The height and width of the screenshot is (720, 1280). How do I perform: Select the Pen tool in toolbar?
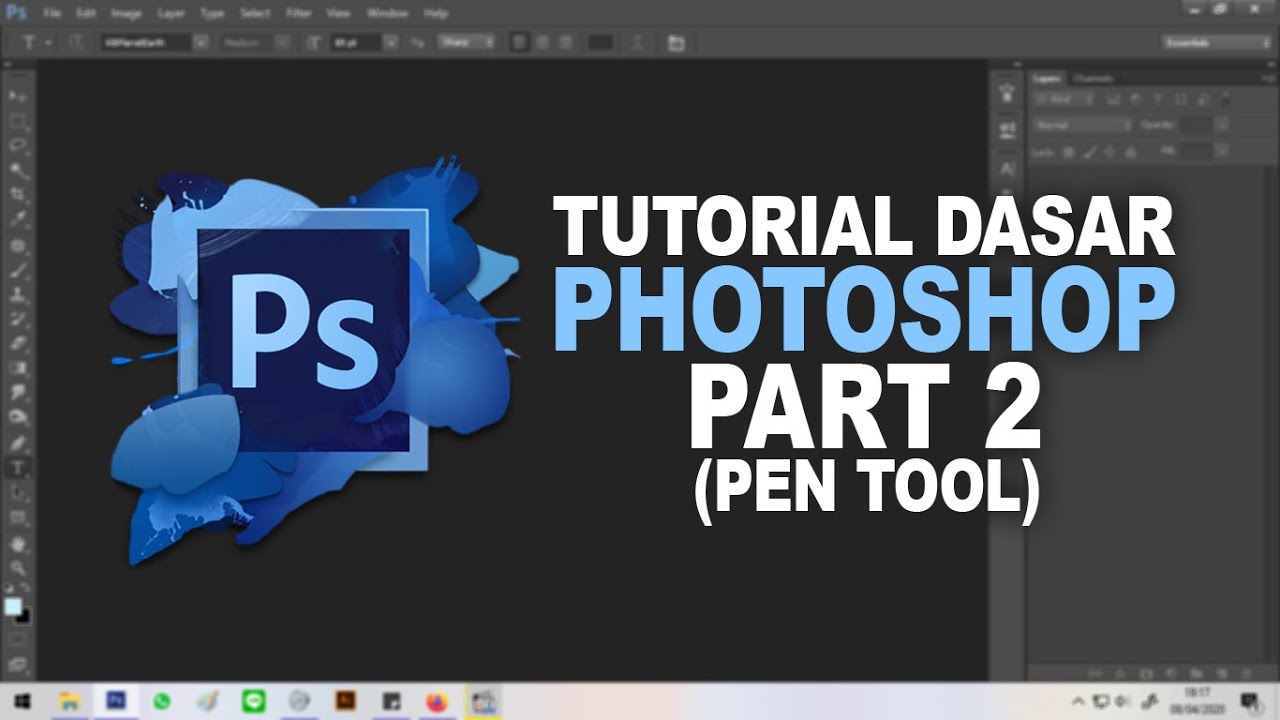click(x=18, y=443)
